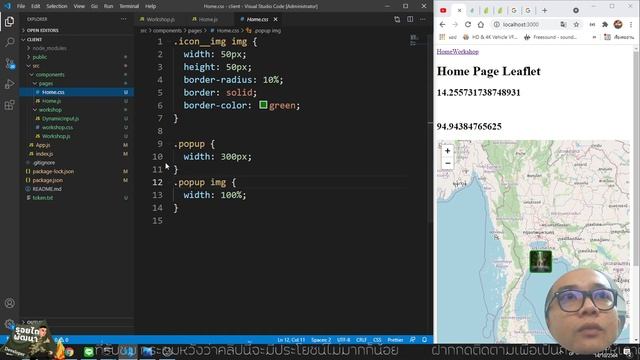Open the Chrome profile avatar

point(618,24)
